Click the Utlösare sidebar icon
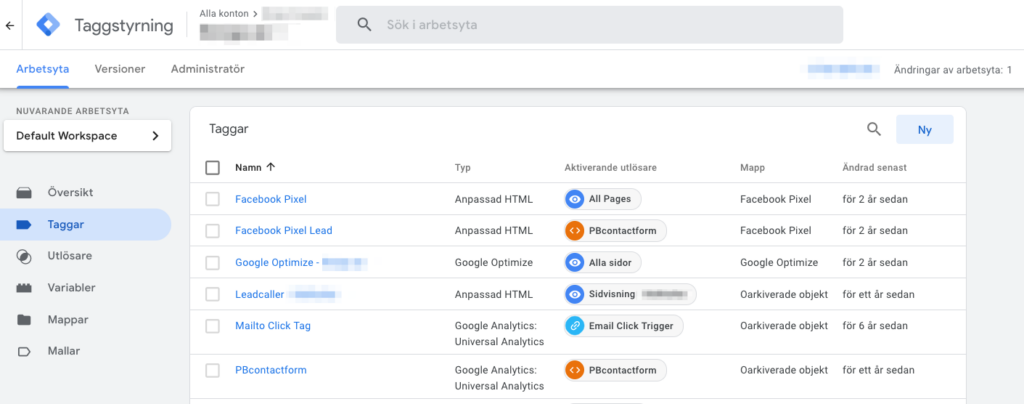This screenshot has height=404, width=1024. pyautogui.click(x=24, y=256)
